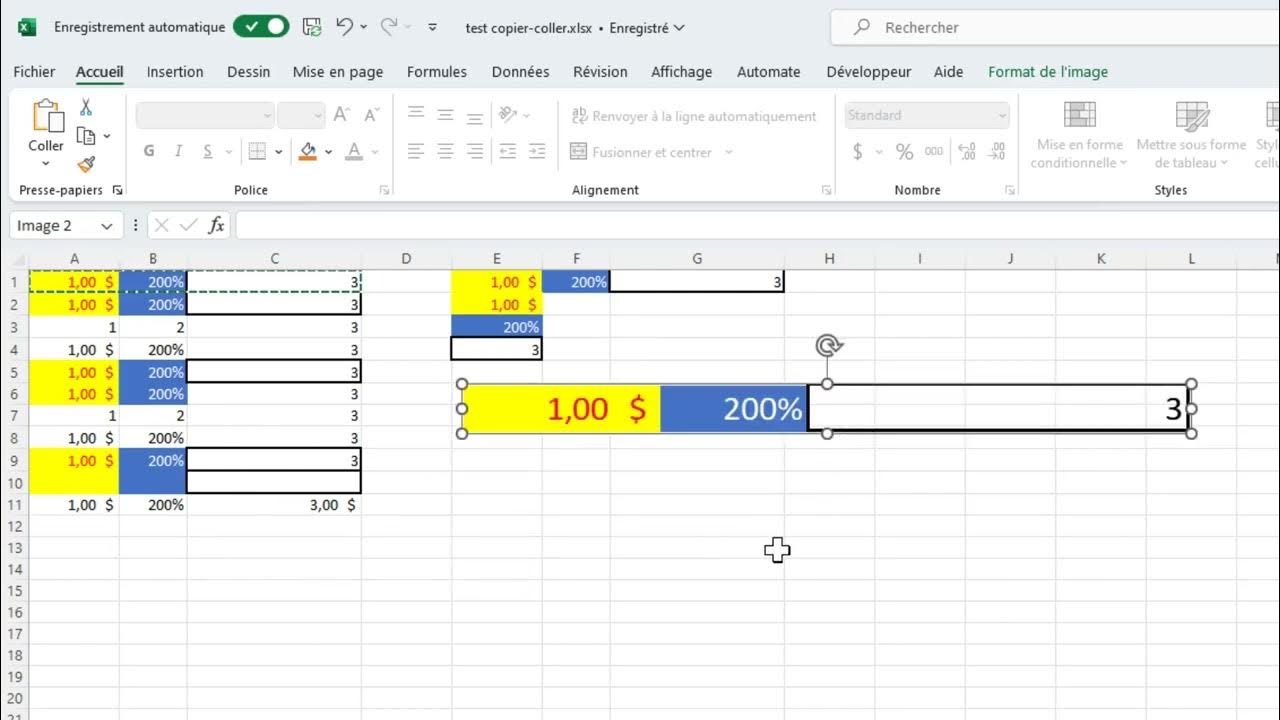Viewport: 1280px width, 720px height.
Task: Open the Coller dropdown arrow
Action: coord(46,164)
